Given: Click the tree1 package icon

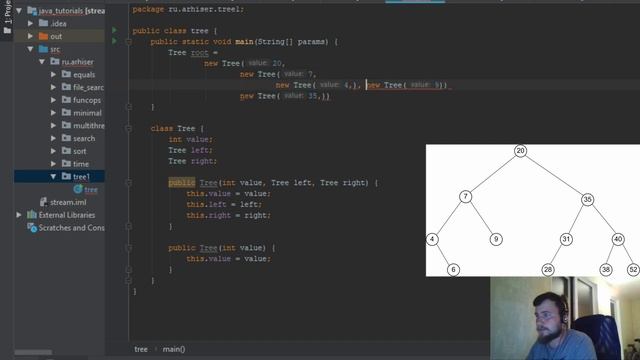Looking at the screenshot, I should [66, 176].
